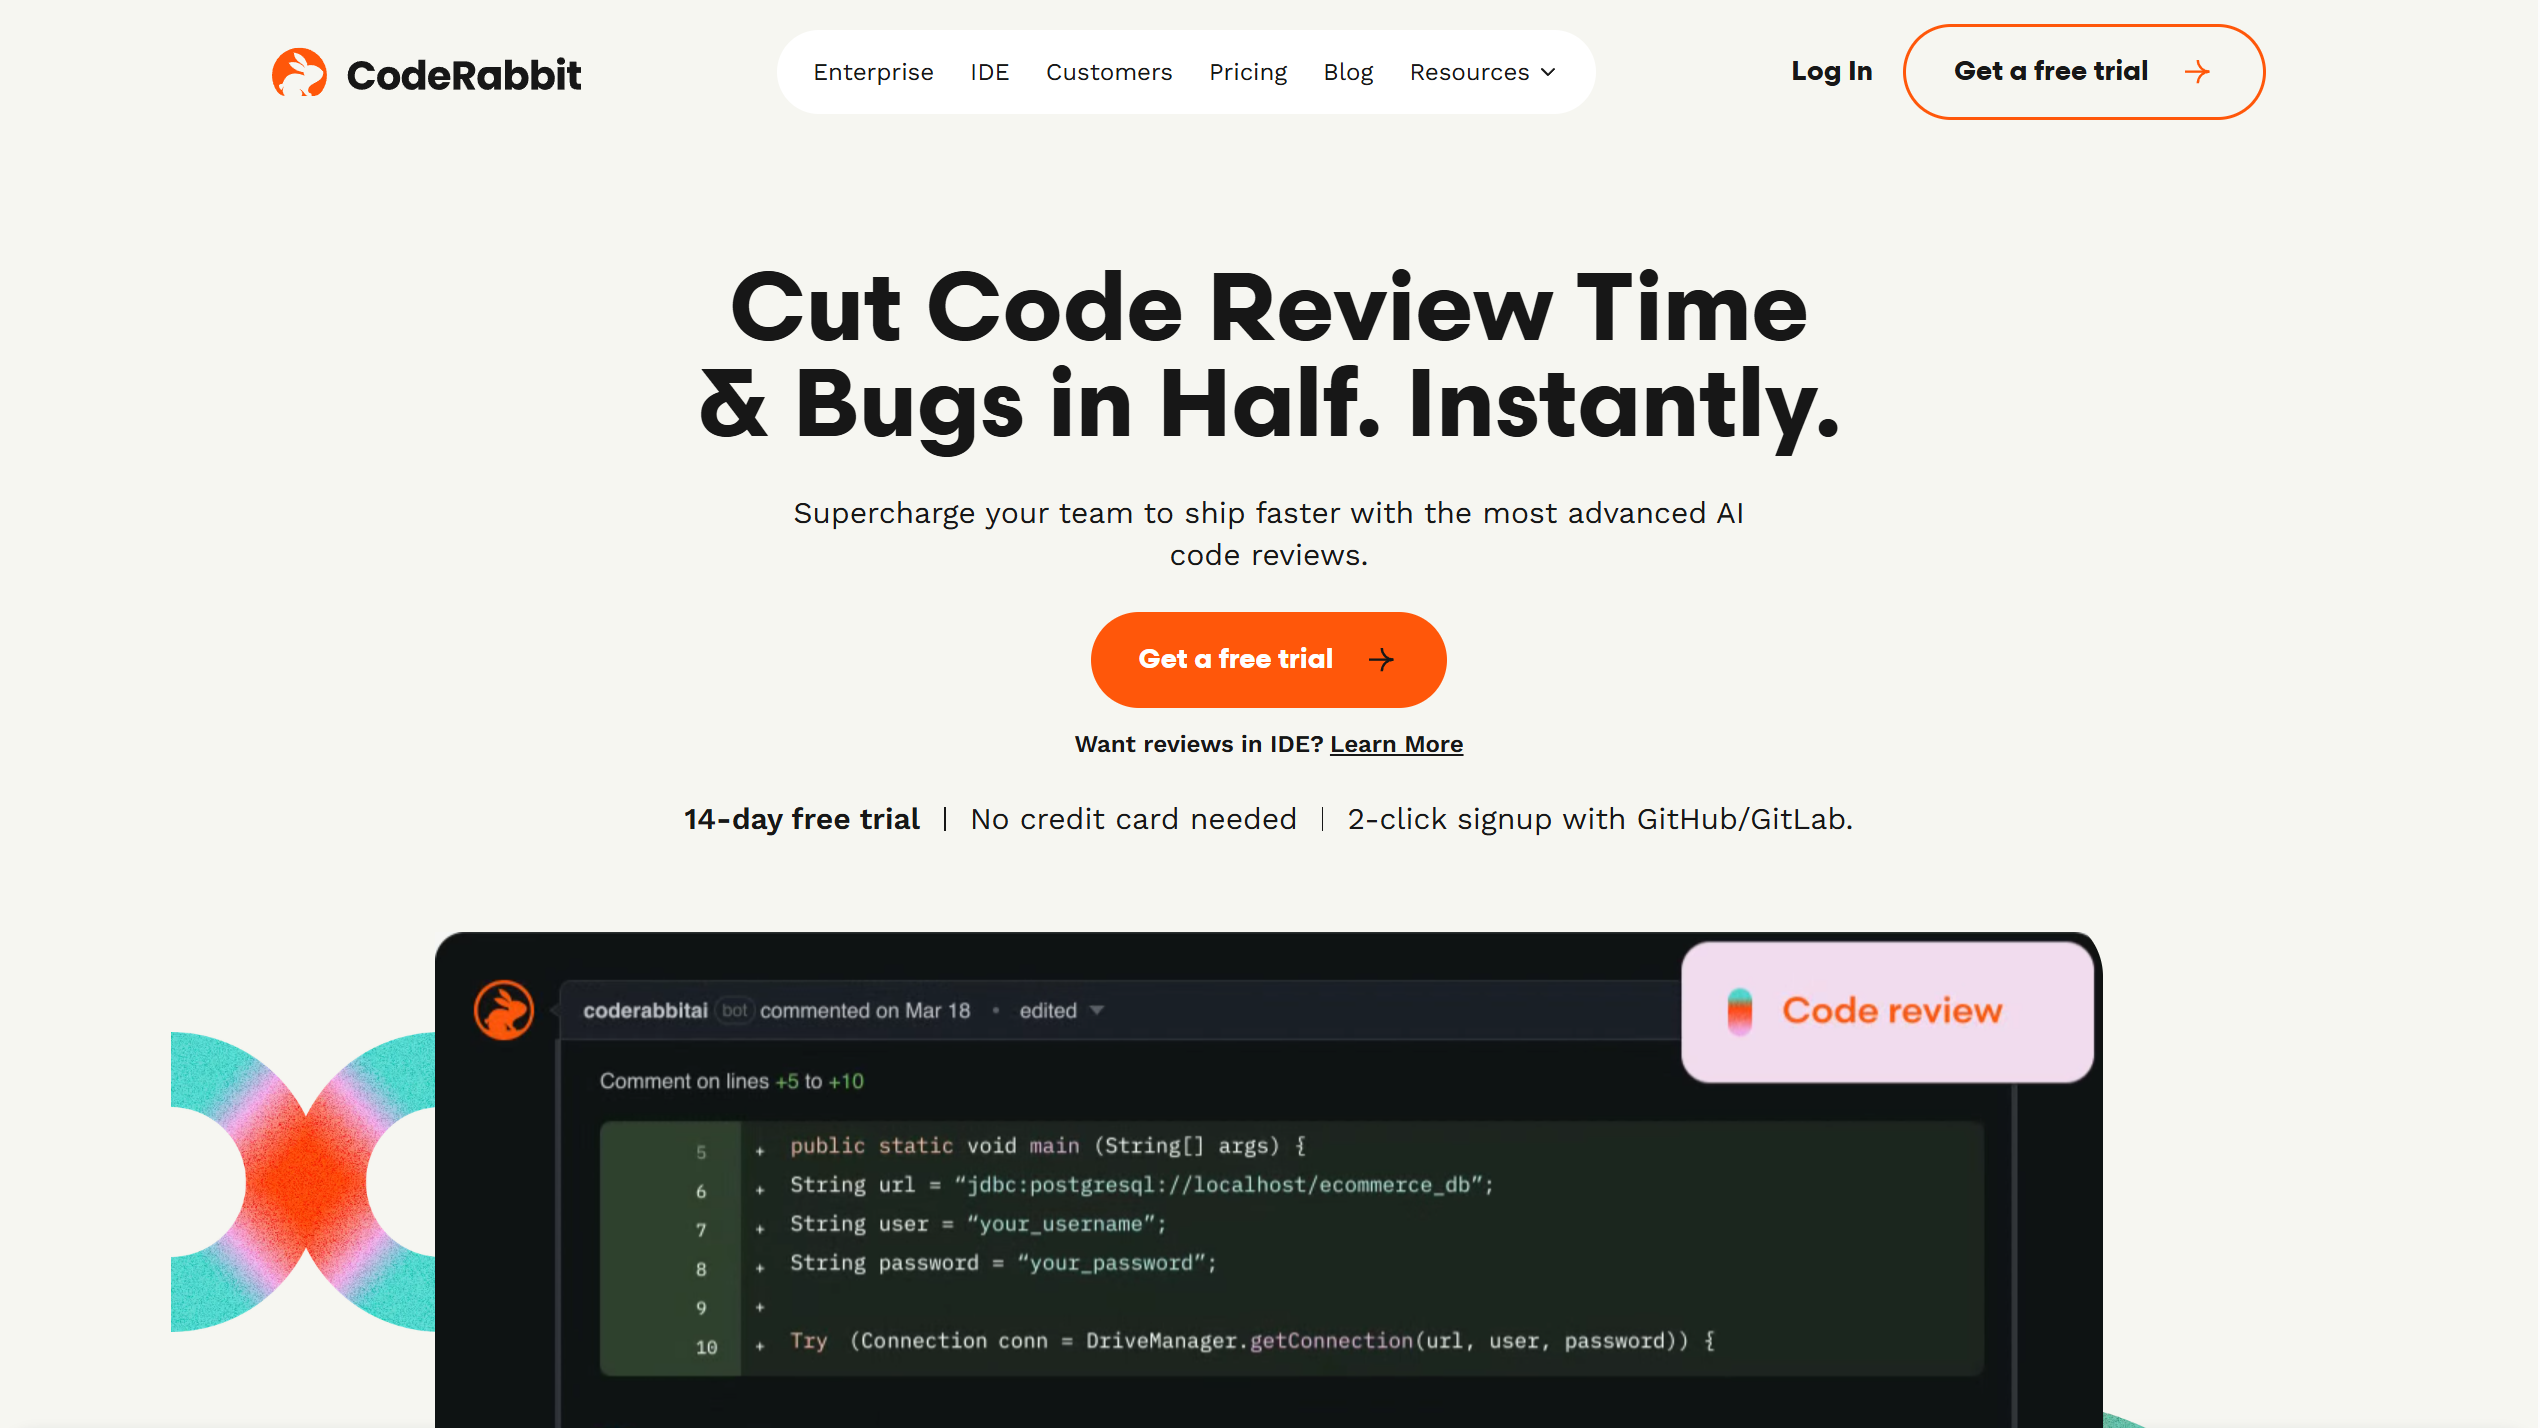Expand the Resources dropdown menu

(1482, 72)
